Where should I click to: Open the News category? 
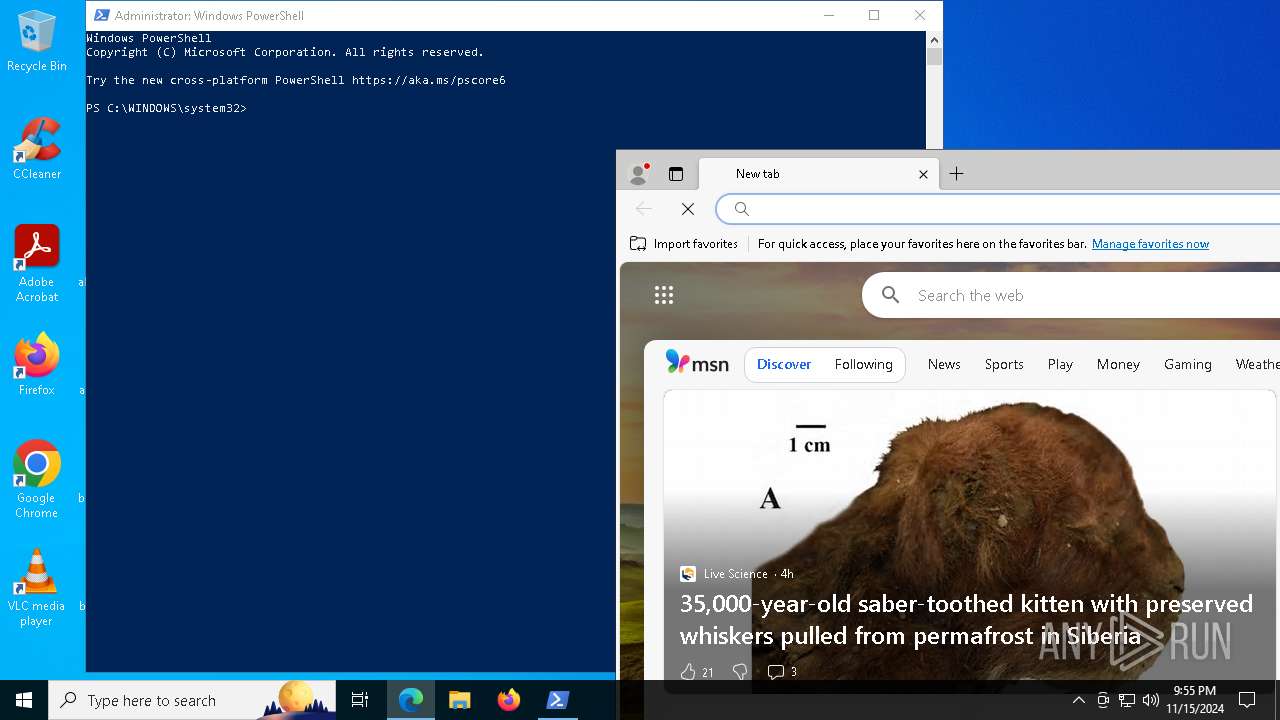point(944,365)
